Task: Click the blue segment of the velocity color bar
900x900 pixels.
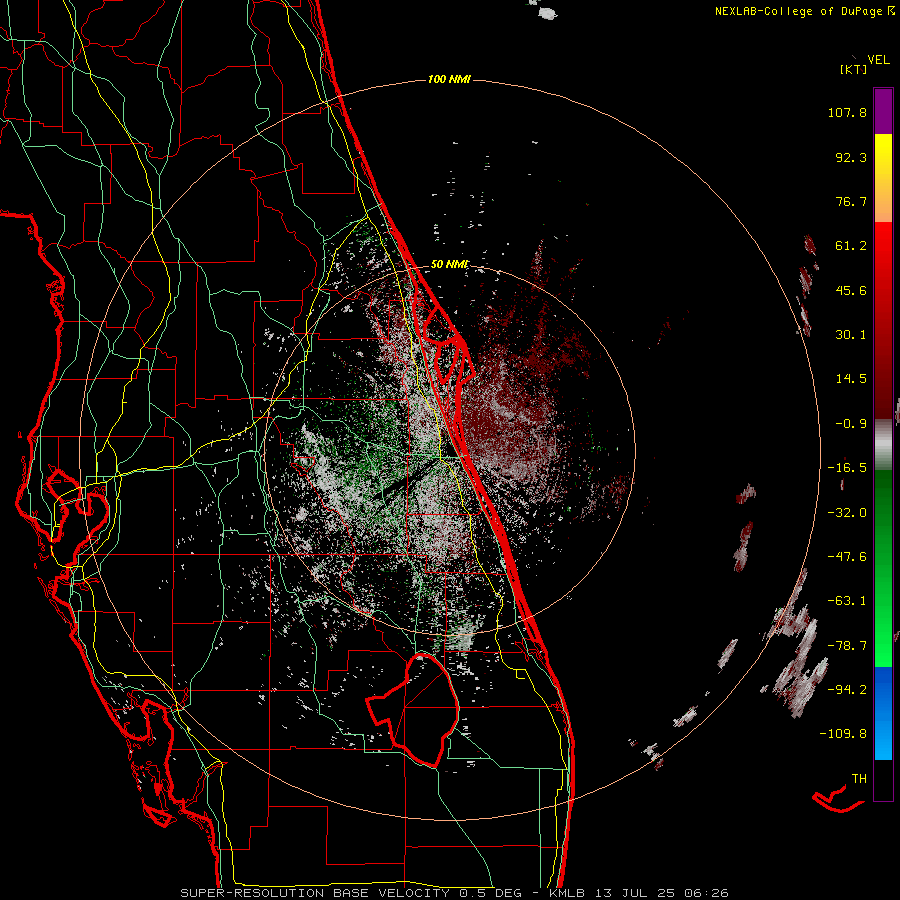Action: pyautogui.click(x=883, y=713)
